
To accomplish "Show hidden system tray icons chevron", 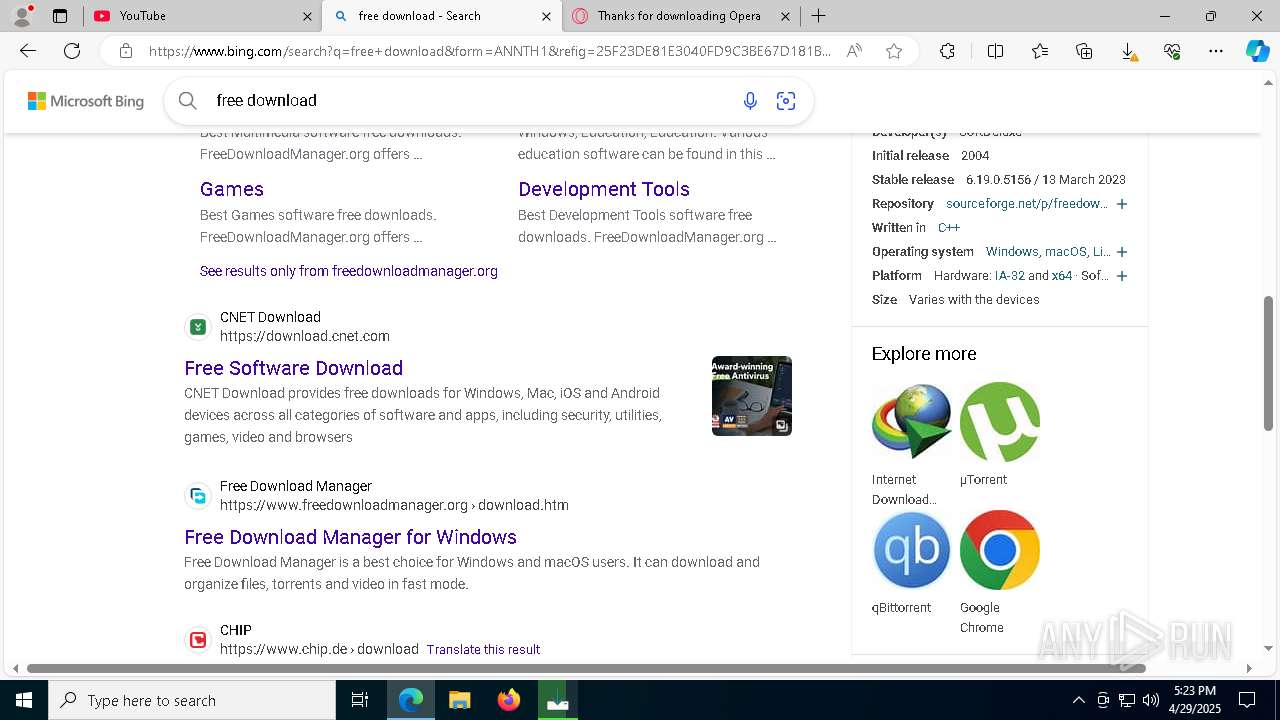I will point(1078,700).
